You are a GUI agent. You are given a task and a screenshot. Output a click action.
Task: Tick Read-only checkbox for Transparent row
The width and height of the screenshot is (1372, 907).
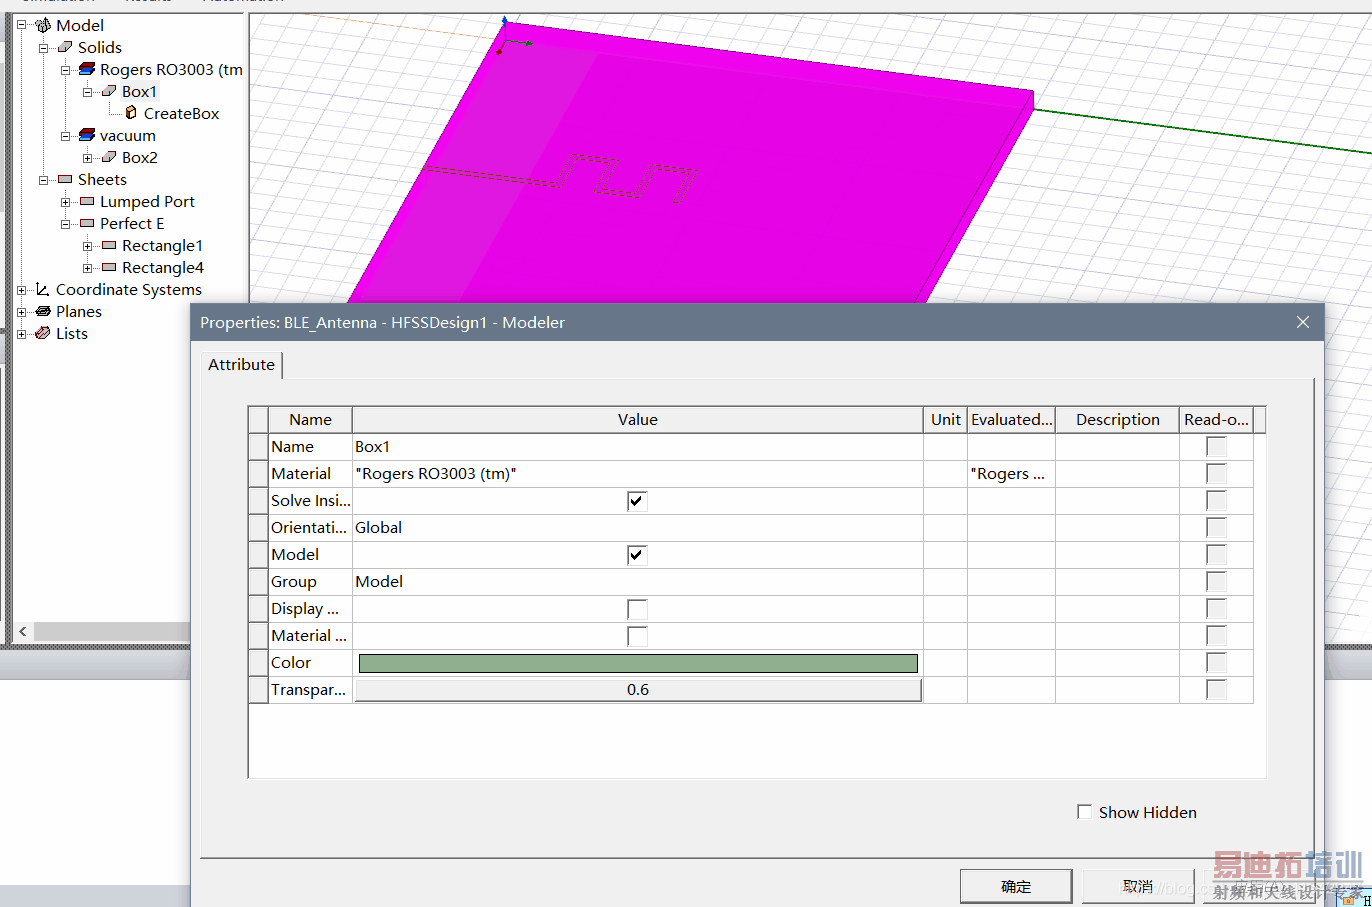pos(1216,690)
